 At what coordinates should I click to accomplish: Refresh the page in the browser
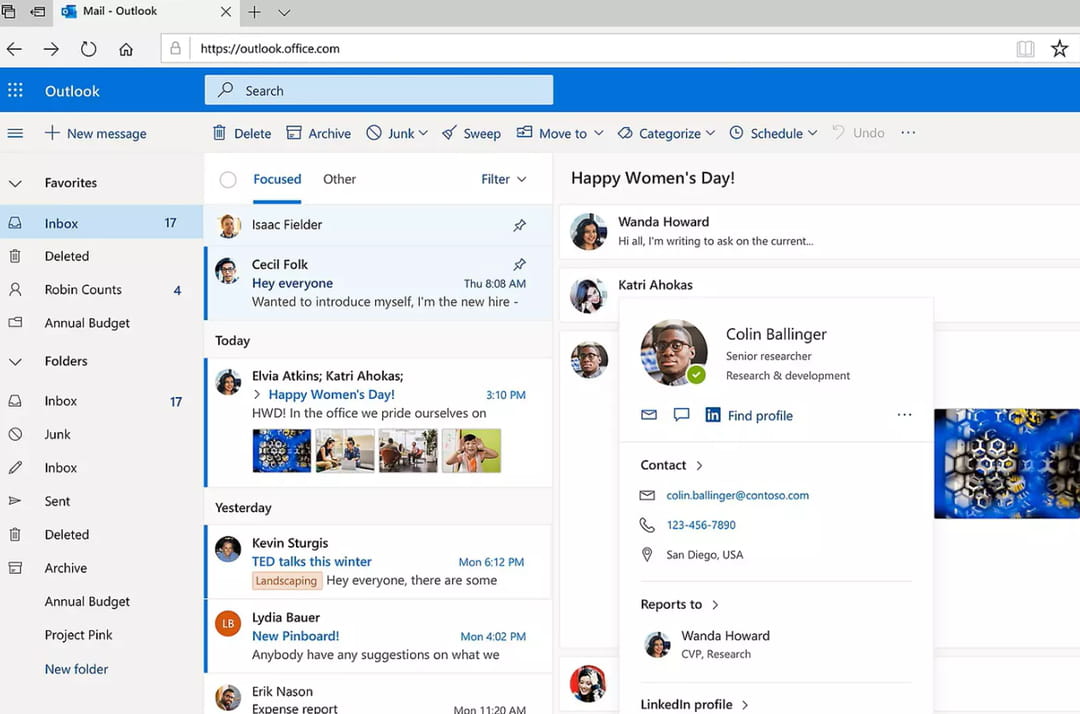pyautogui.click(x=89, y=49)
